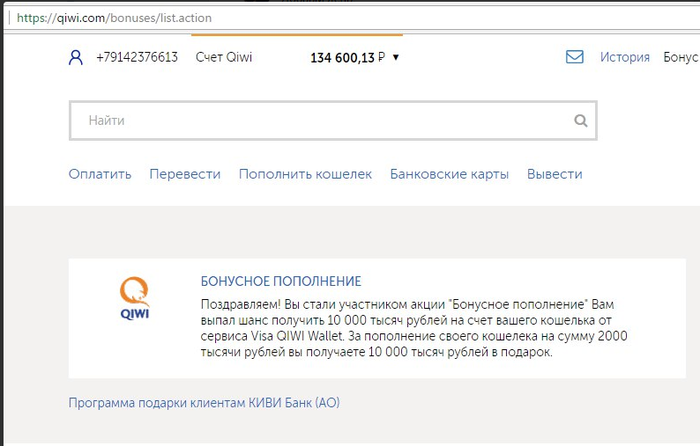Click the Счет Qiwi account label
The height and width of the screenshot is (446, 700).
pyautogui.click(x=224, y=57)
